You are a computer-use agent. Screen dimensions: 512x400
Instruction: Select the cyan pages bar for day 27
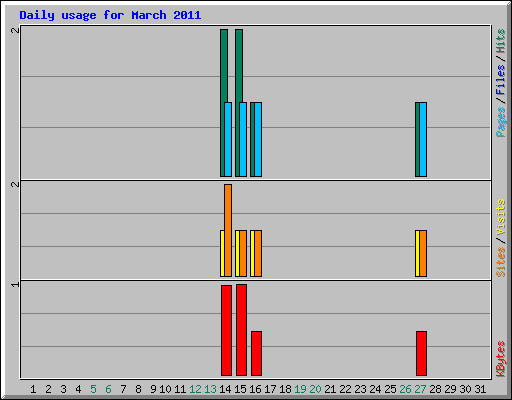click(x=423, y=139)
